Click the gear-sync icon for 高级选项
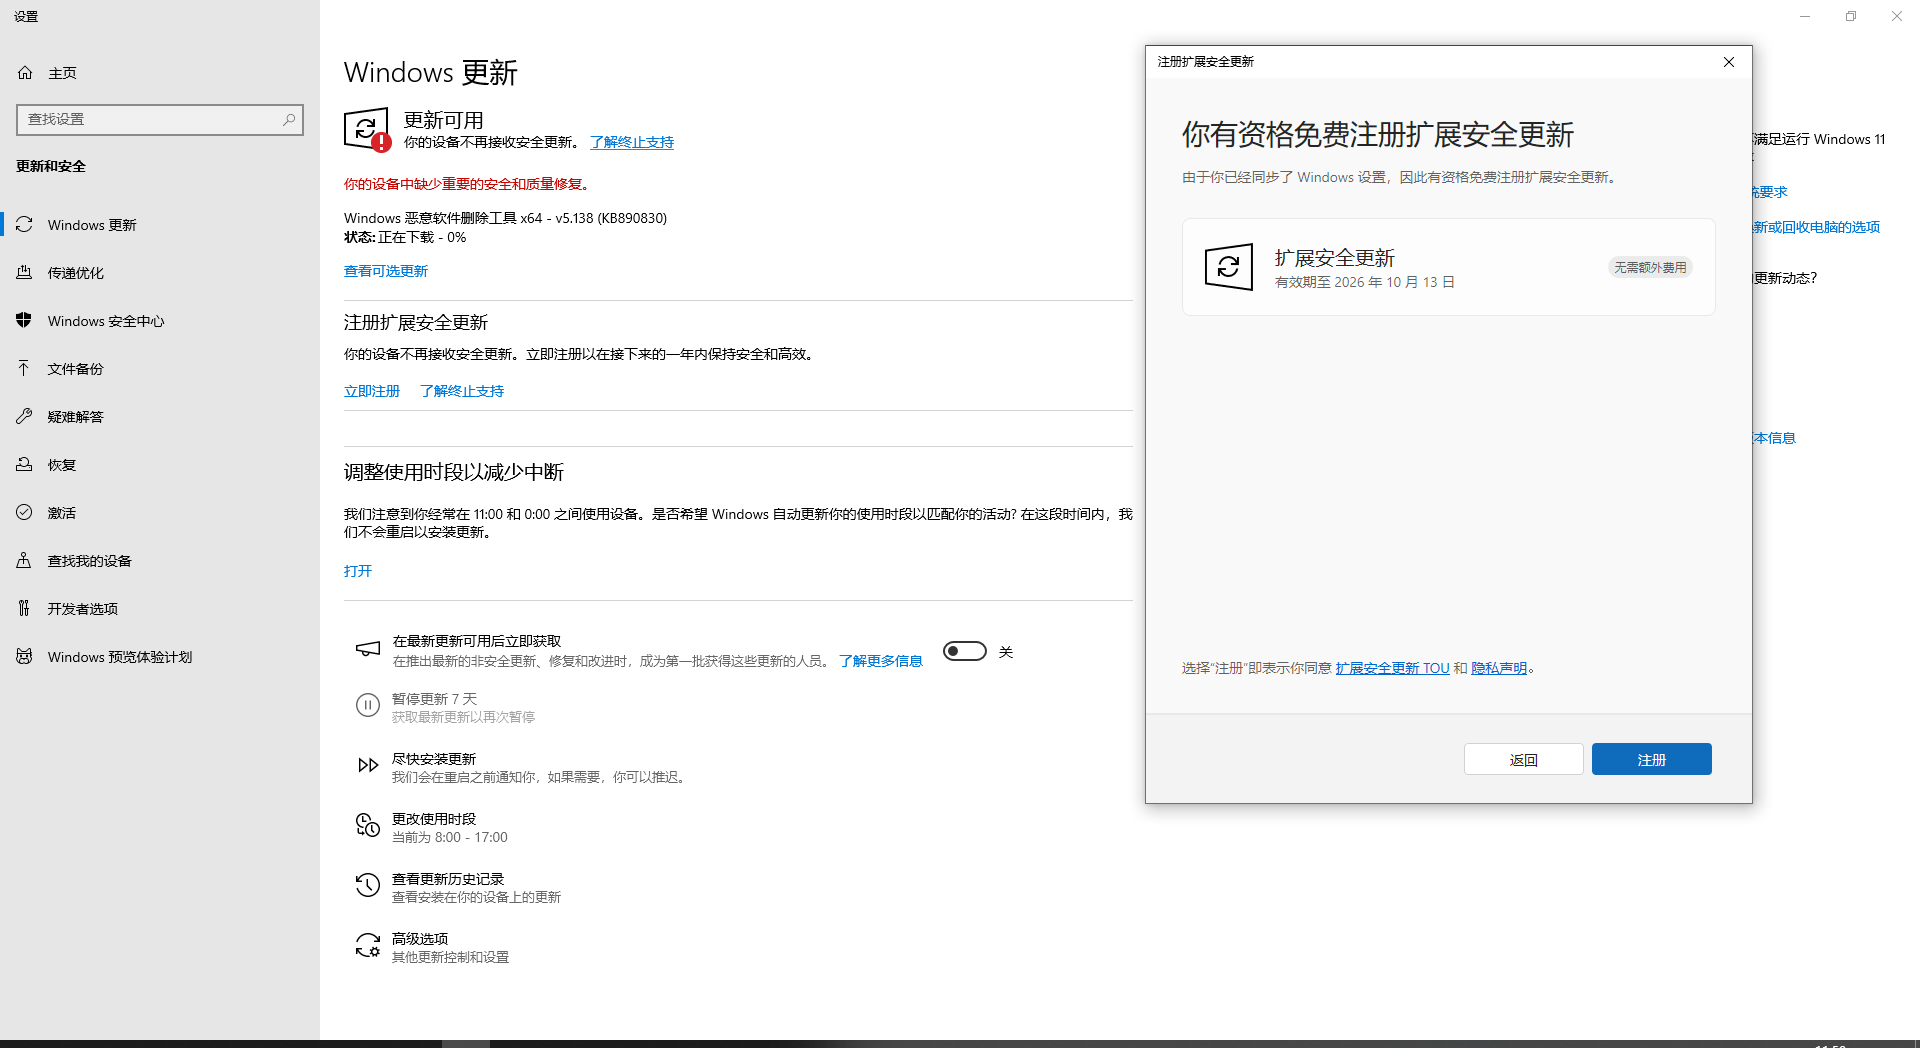Image resolution: width=1920 pixels, height=1048 pixels. point(368,945)
